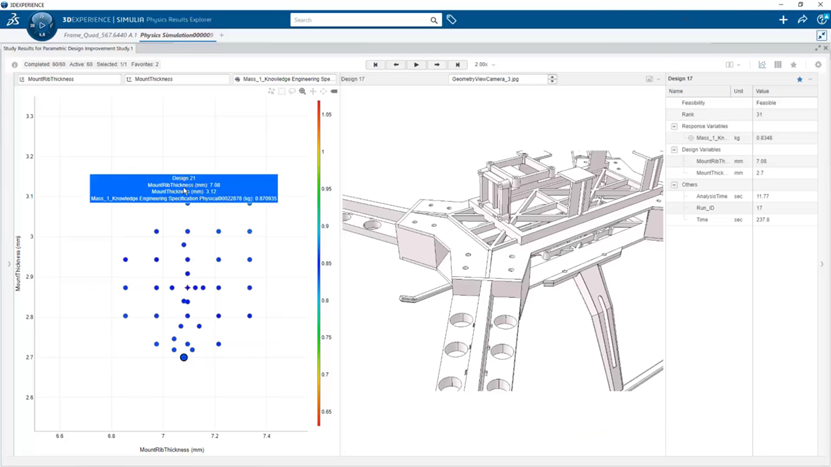Click the fit-all plot tool
Viewport: 831px width, 467px height.
pyautogui.click(x=323, y=91)
